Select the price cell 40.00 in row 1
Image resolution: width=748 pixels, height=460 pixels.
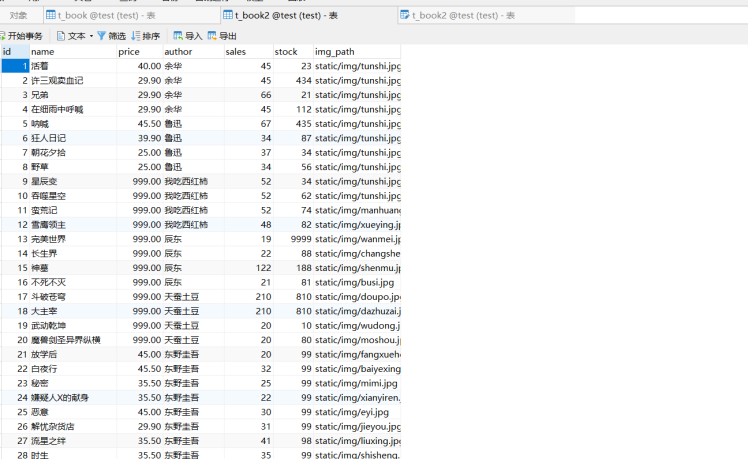coord(139,66)
